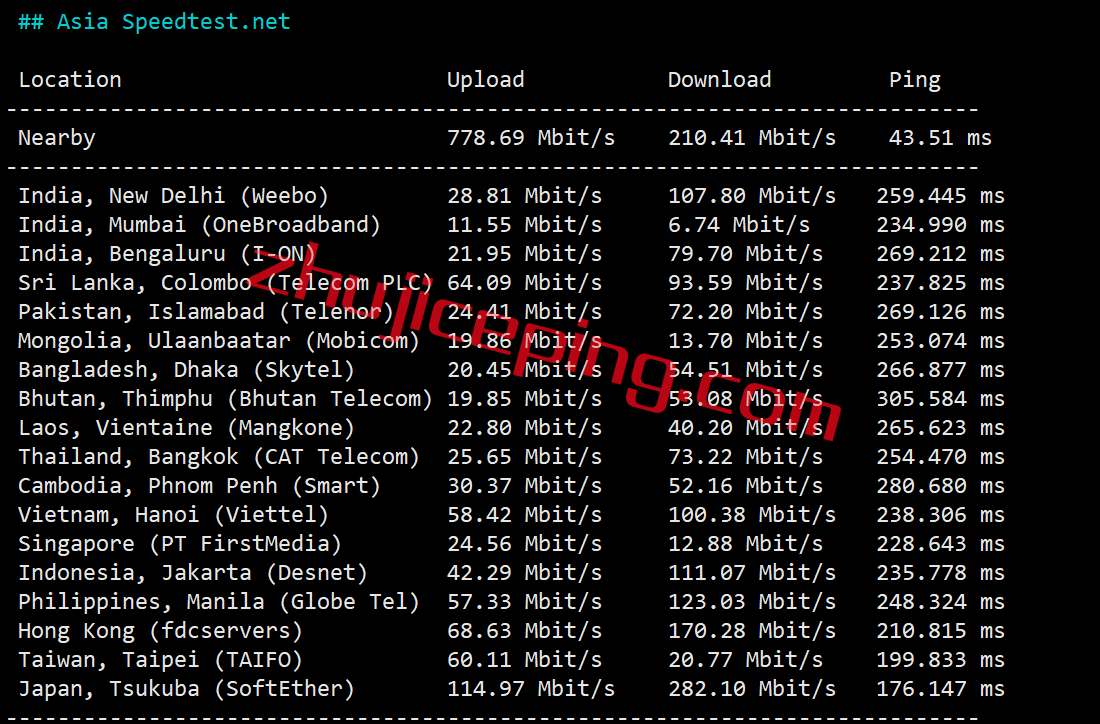1100x724 pixels.
Task: Click Colombo download '93.59 Mbit/s'
Action: click(745, 283)
